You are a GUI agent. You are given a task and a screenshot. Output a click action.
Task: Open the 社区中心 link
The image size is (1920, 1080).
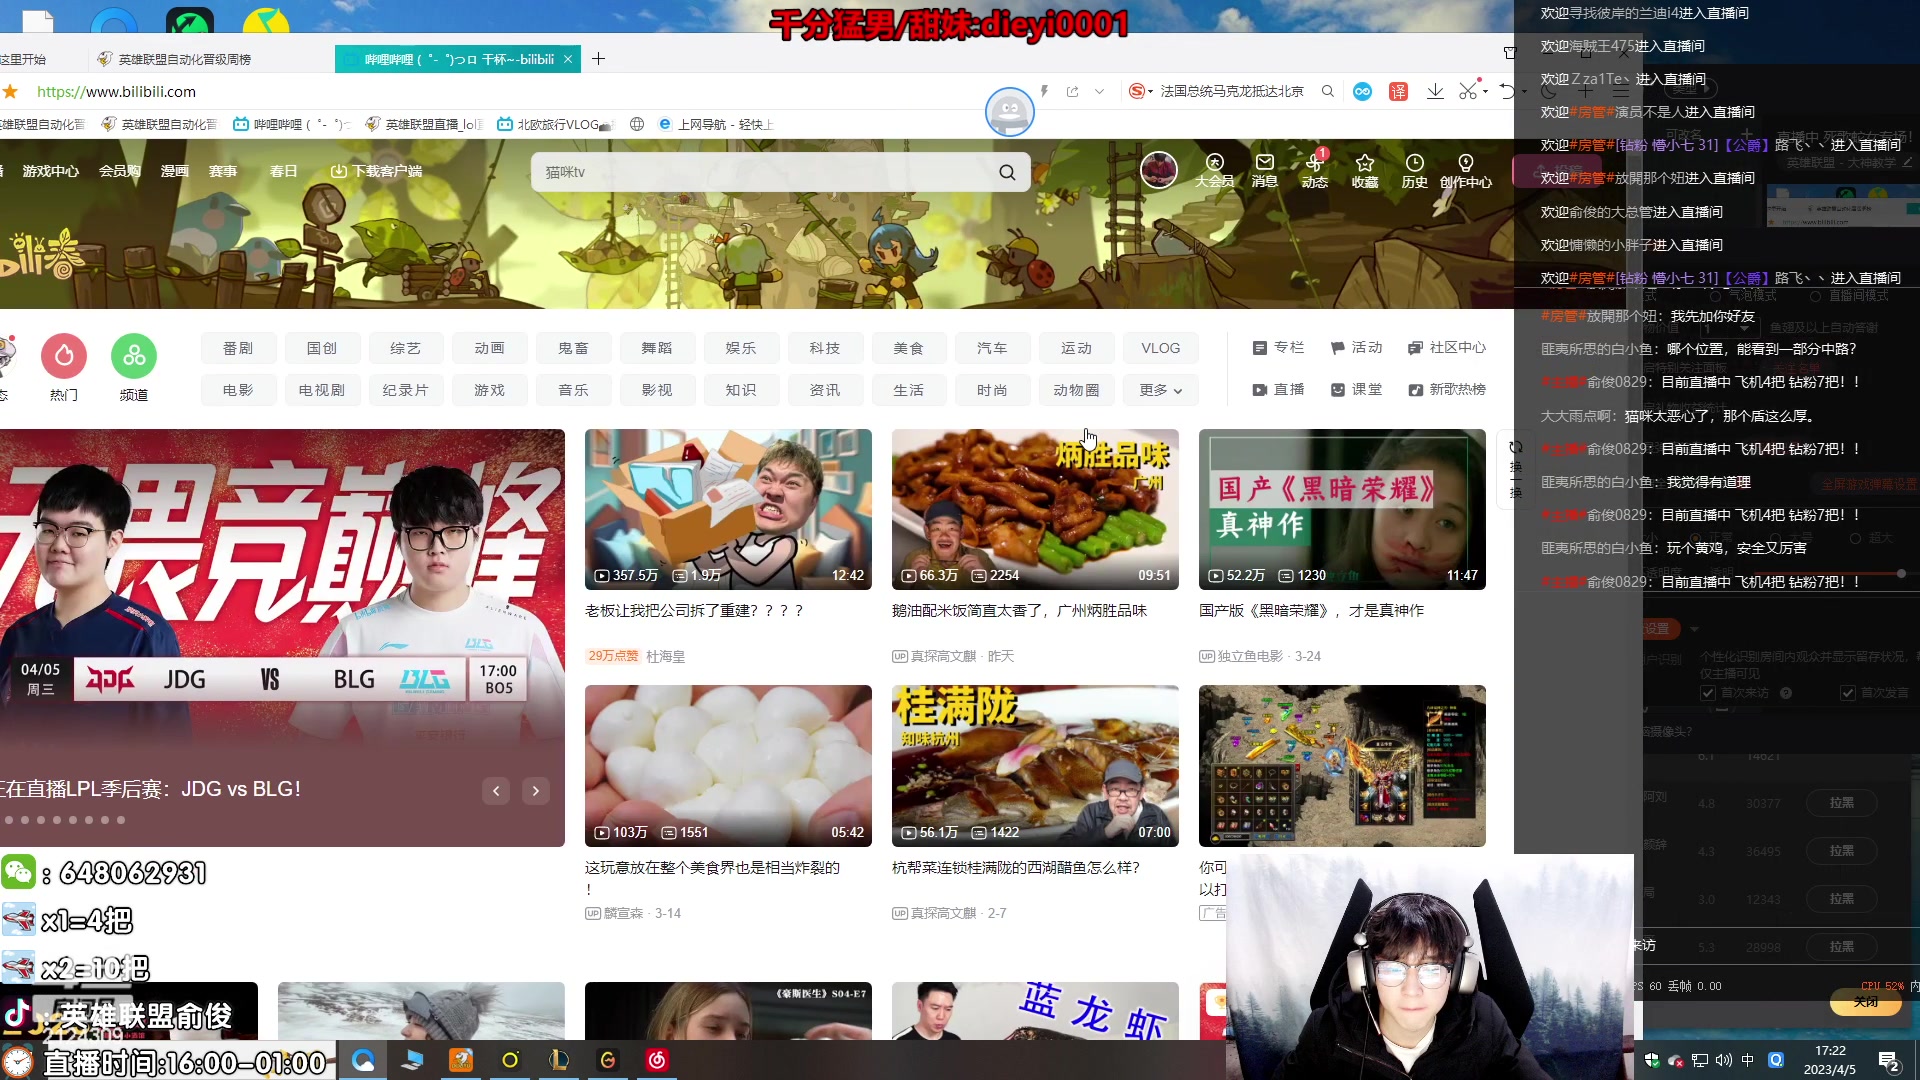pyautogui.click(x=1446, y=348)
